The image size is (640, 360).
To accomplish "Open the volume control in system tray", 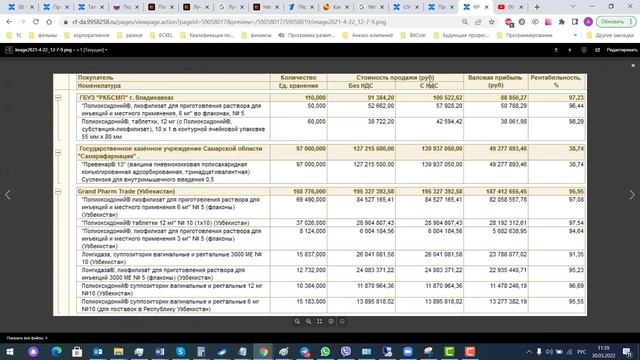I will [549, 351].
